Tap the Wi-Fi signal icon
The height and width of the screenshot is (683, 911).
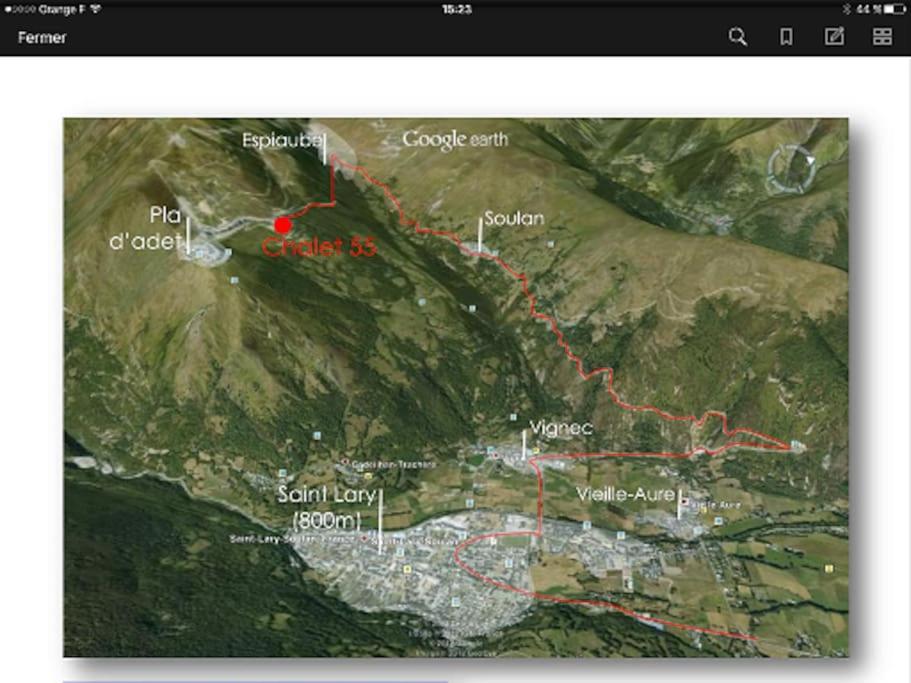tap(95, 9)
